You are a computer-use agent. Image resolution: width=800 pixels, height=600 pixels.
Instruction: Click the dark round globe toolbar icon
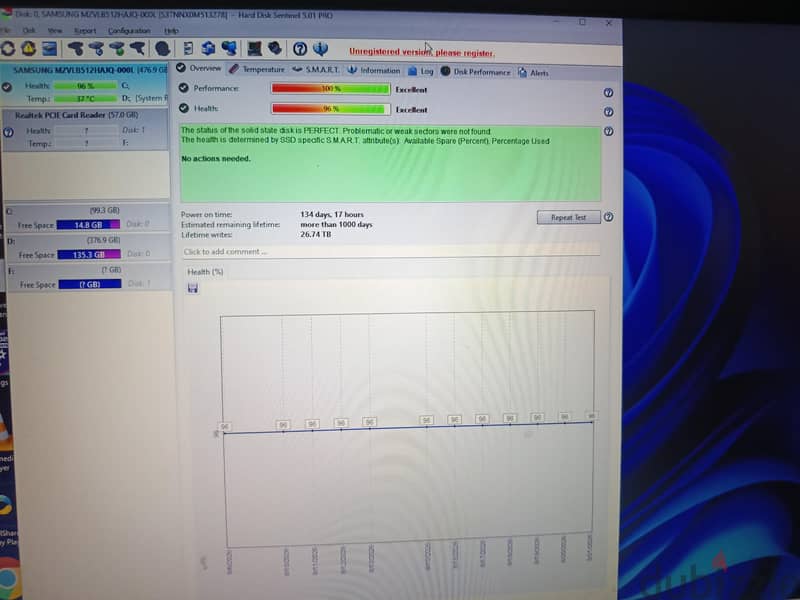[162, 48]
